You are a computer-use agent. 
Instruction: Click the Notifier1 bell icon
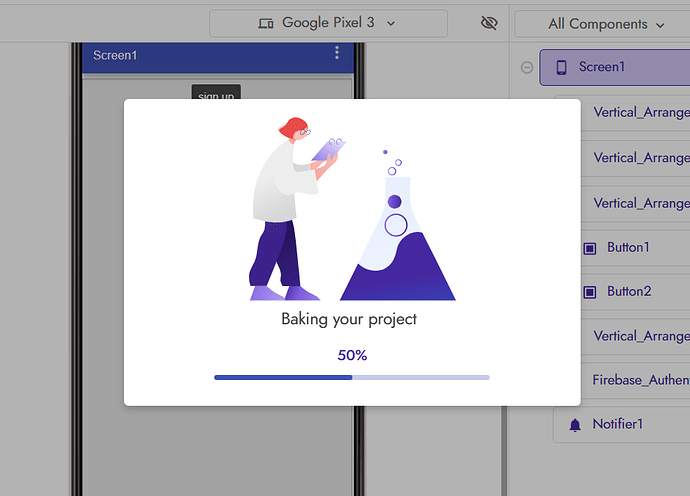click(574, 425)
